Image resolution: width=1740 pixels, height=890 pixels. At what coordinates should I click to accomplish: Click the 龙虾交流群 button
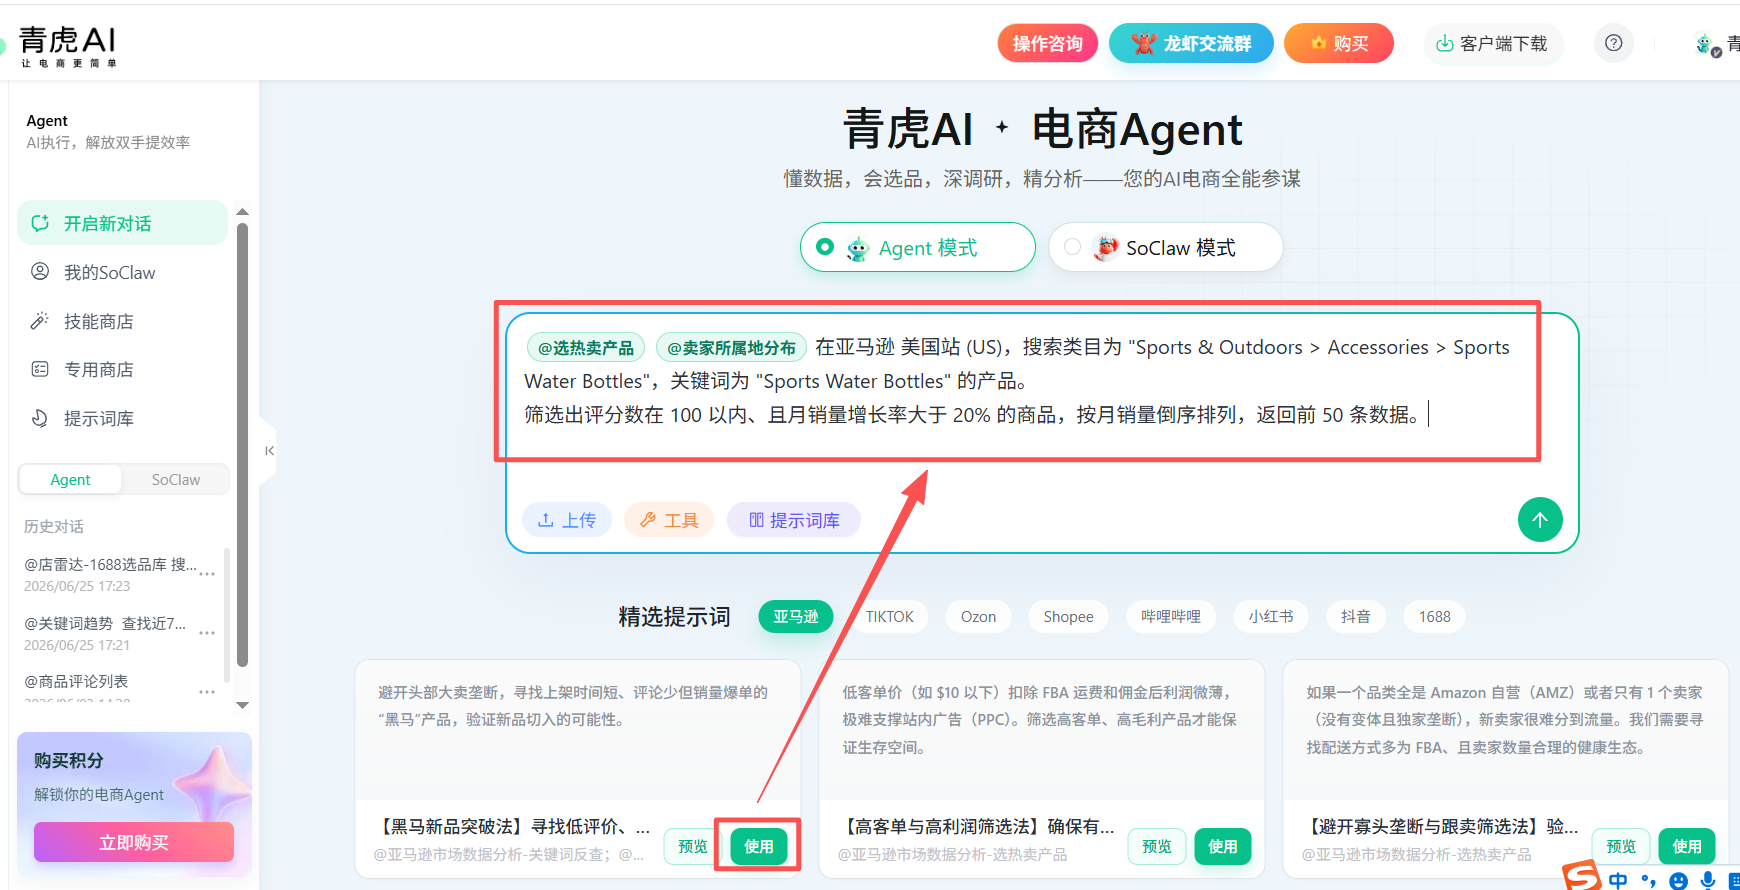coord(1191,43)
